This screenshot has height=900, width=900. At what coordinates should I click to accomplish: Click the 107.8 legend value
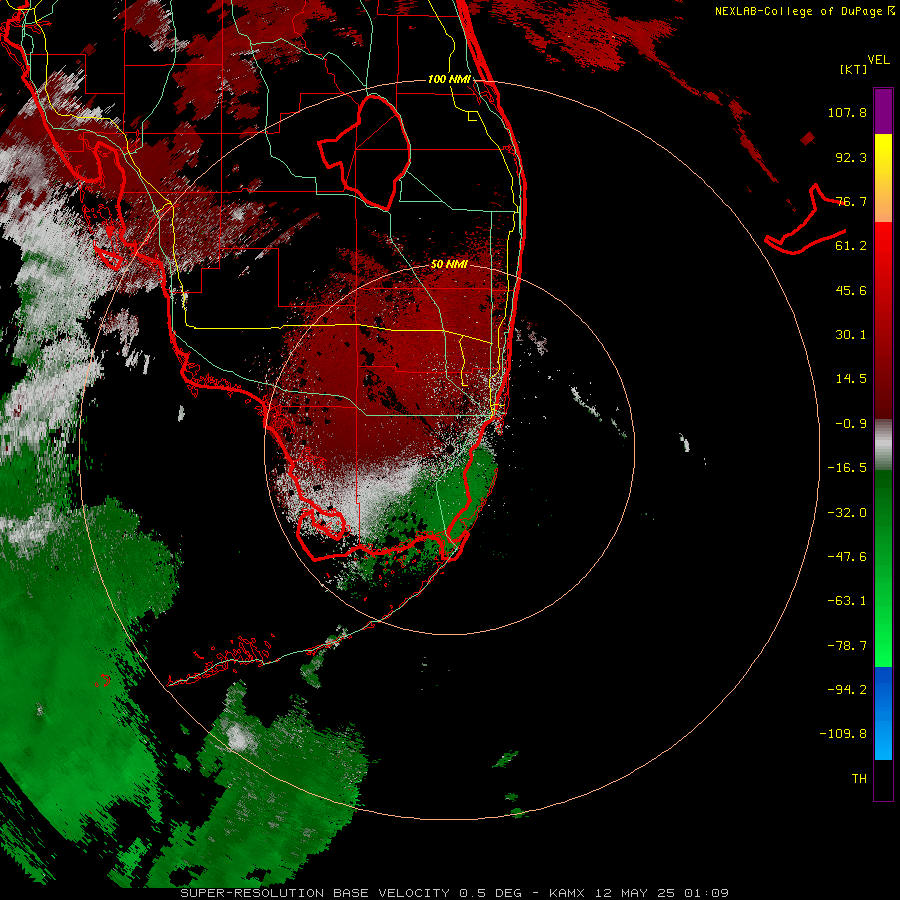click(x=847, y=112)
